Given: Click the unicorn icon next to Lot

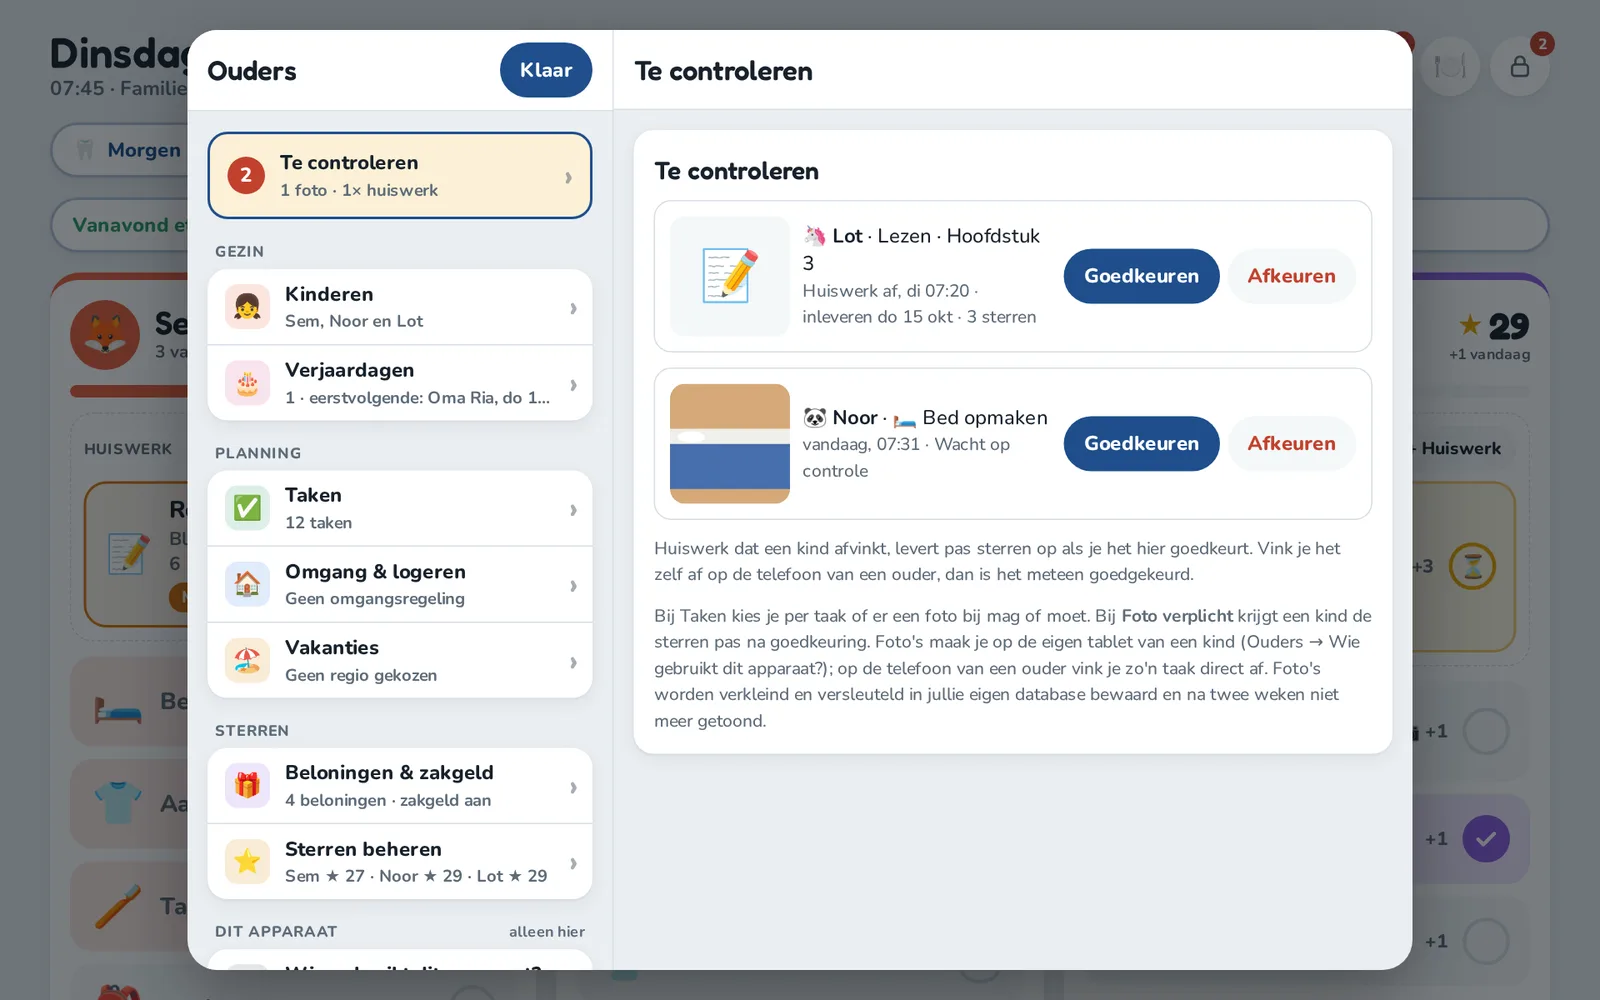Looking at the screenshot, I should 815,236.
